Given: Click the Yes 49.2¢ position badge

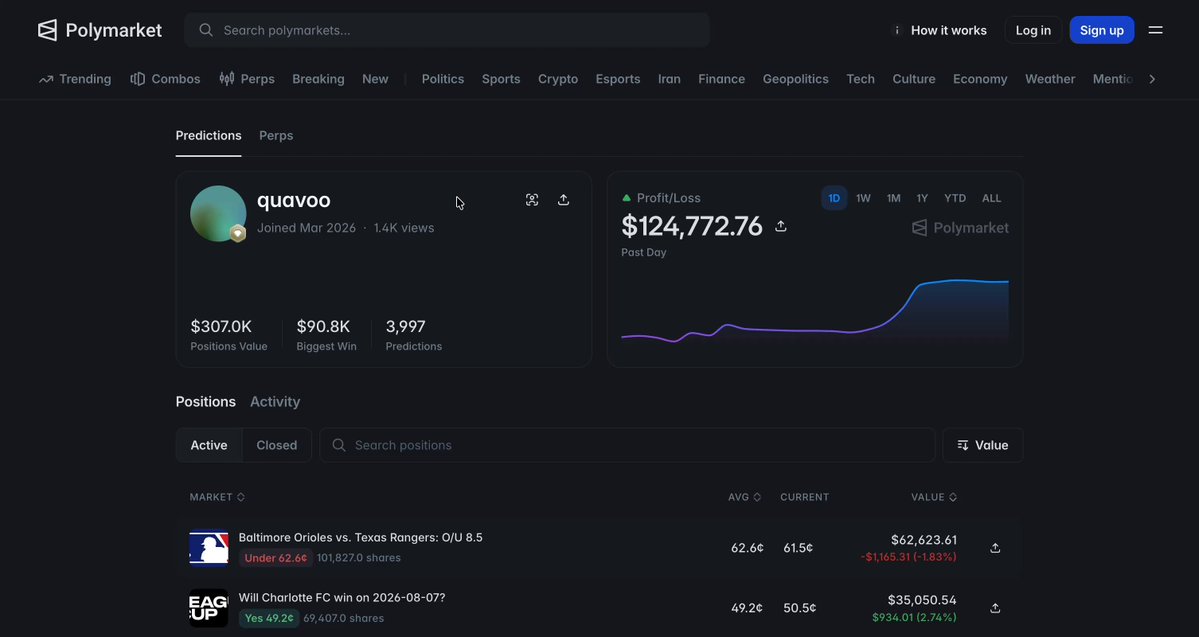Looking at the screenshot, I should point(268,618).
